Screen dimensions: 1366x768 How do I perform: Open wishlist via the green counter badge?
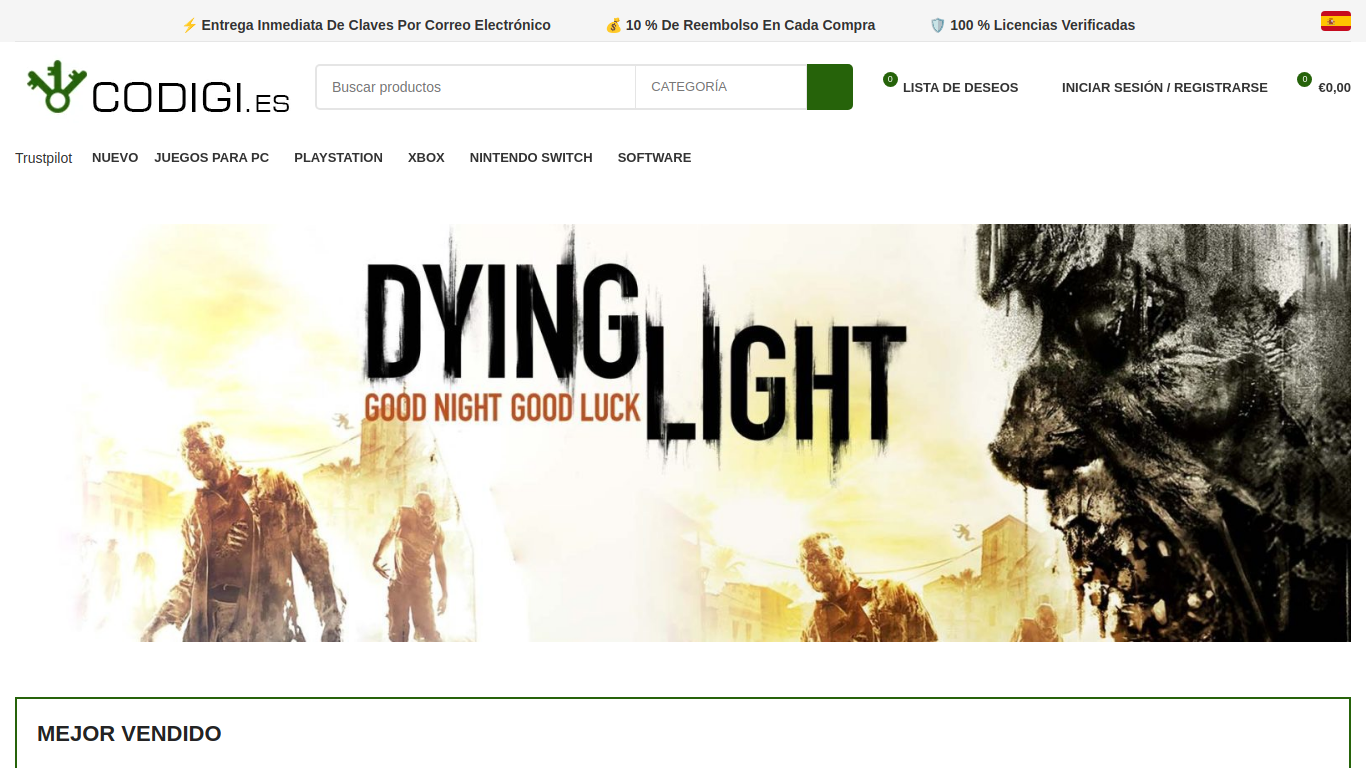[890, 80]
